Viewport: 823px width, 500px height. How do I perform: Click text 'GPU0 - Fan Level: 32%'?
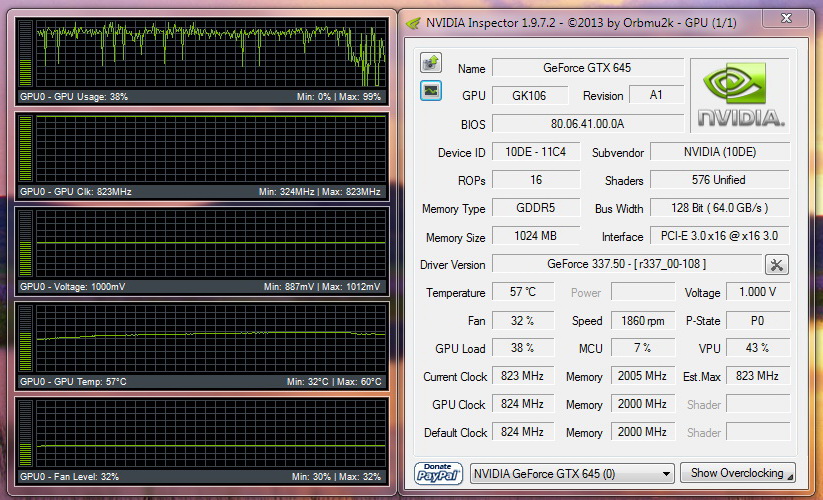[x=69, y=476]
